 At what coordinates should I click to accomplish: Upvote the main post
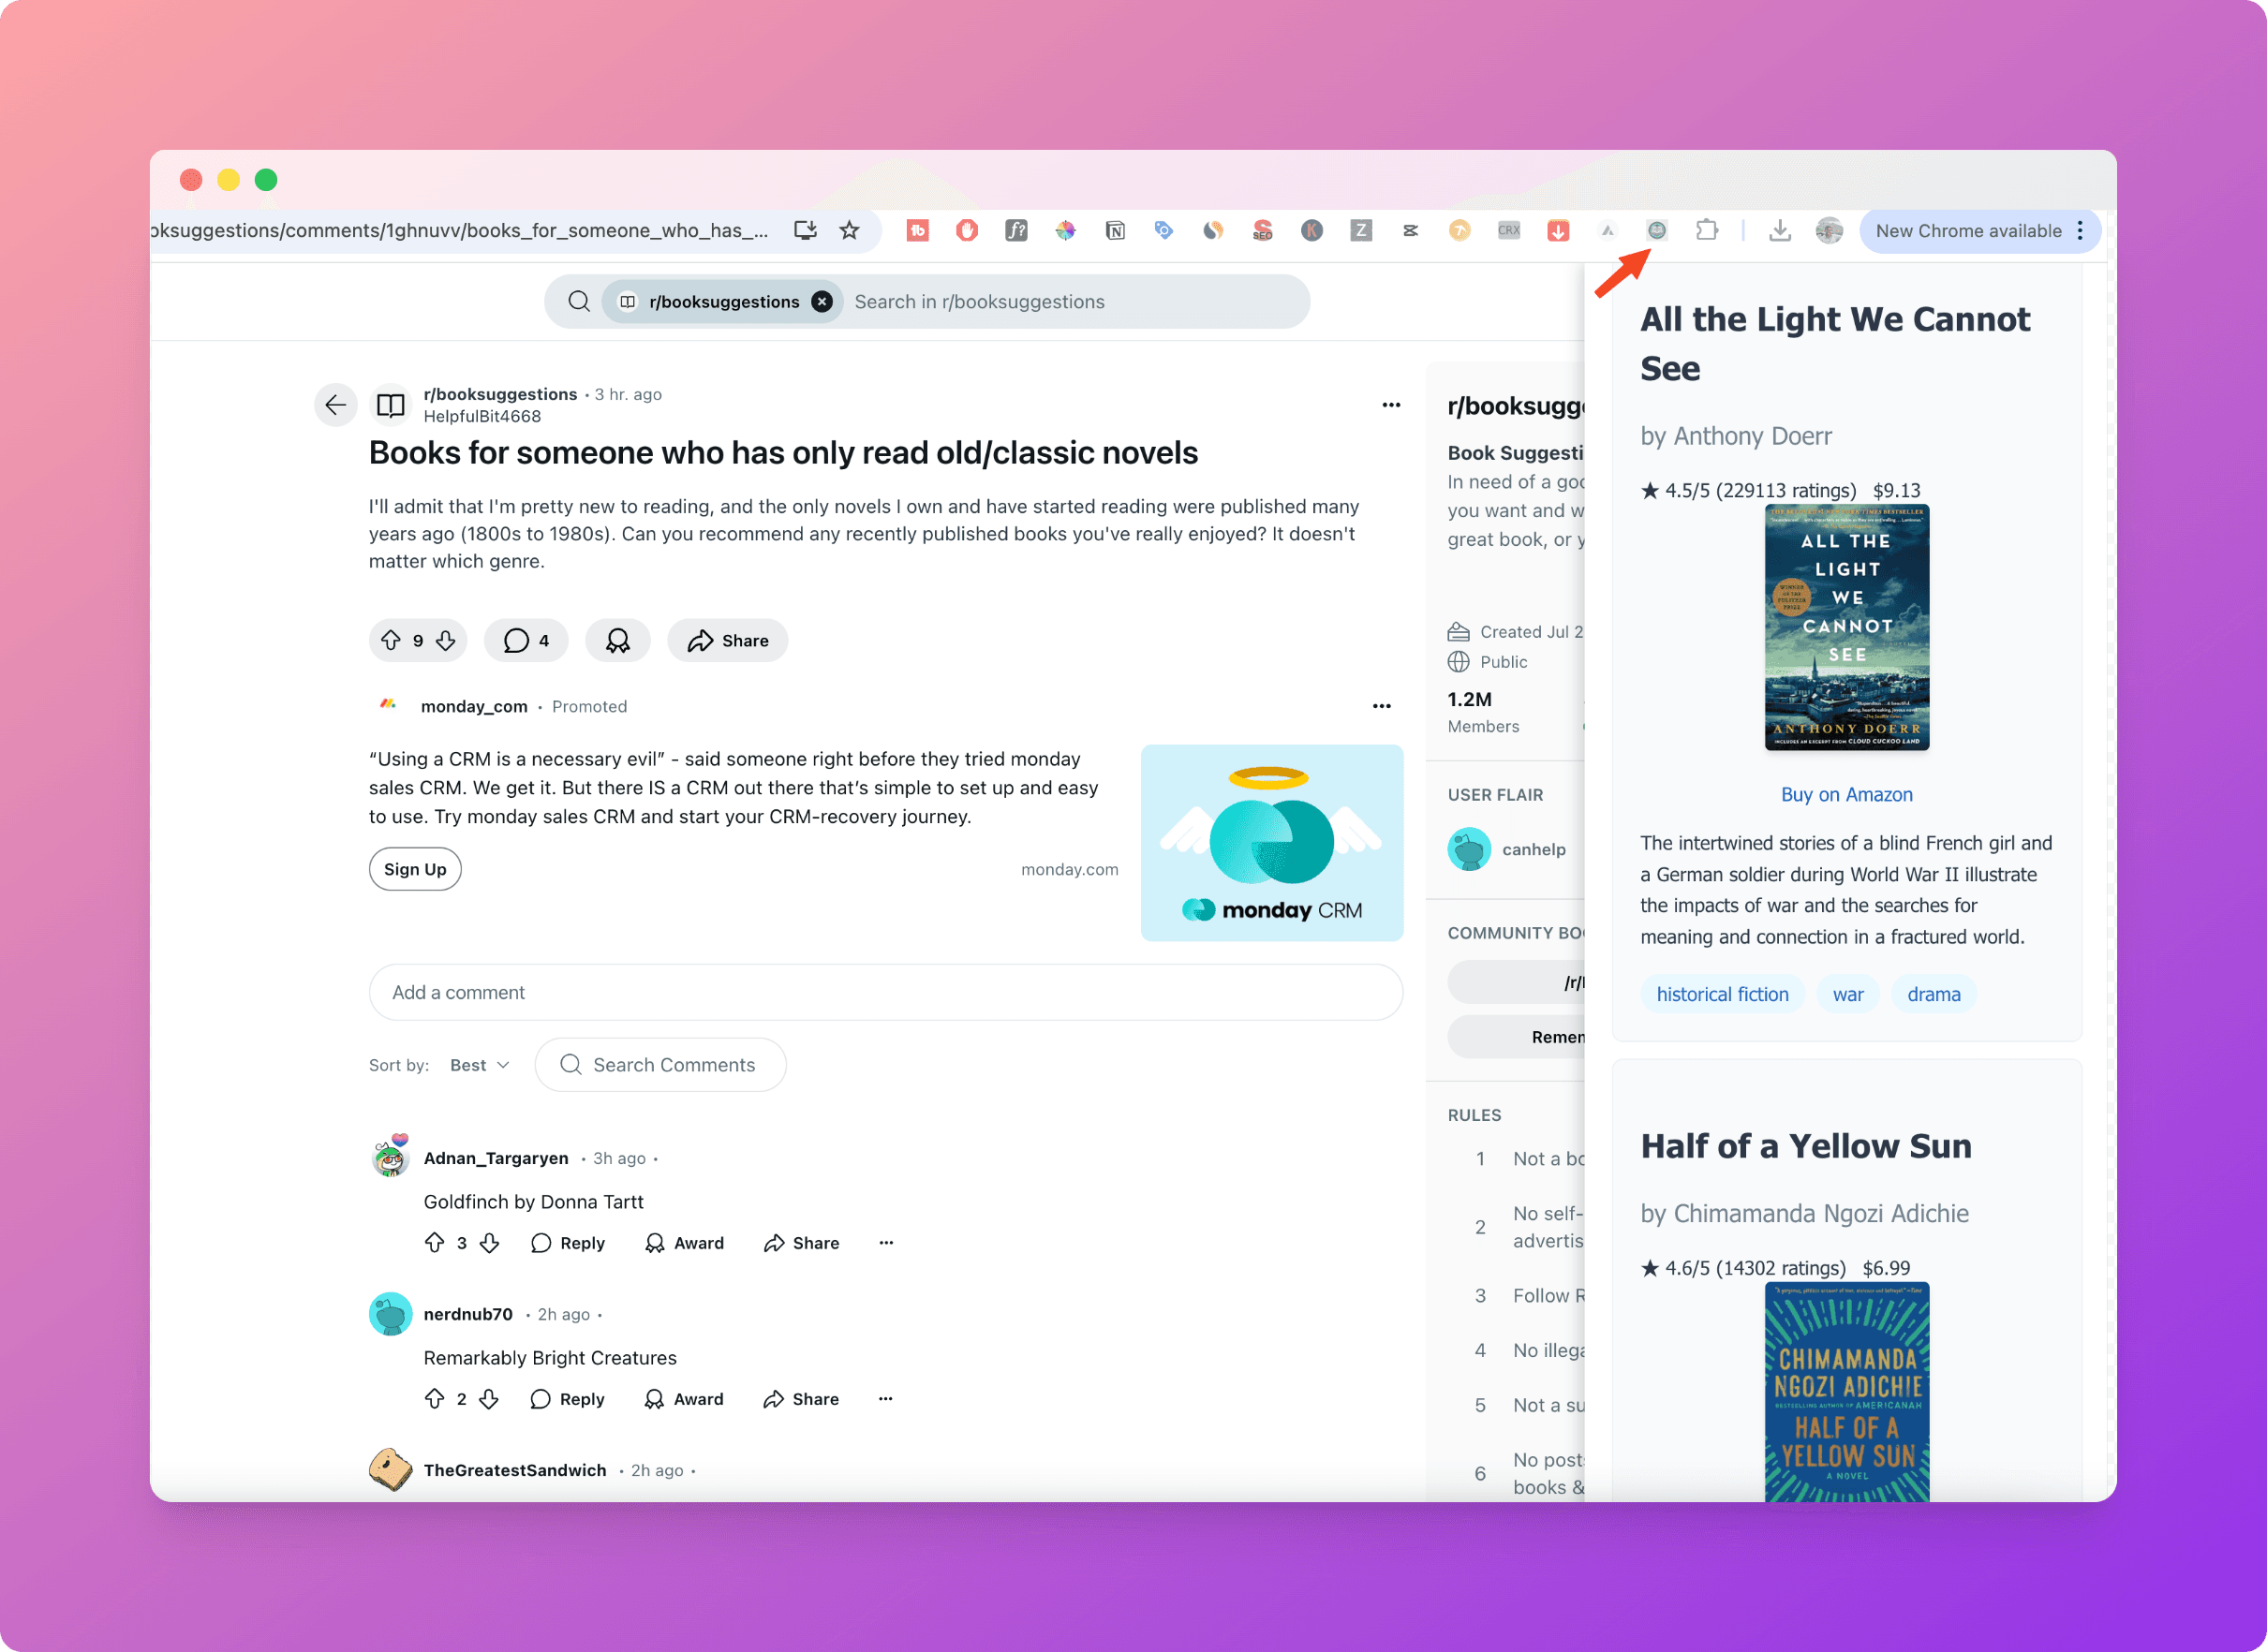(x=391, y=641)
